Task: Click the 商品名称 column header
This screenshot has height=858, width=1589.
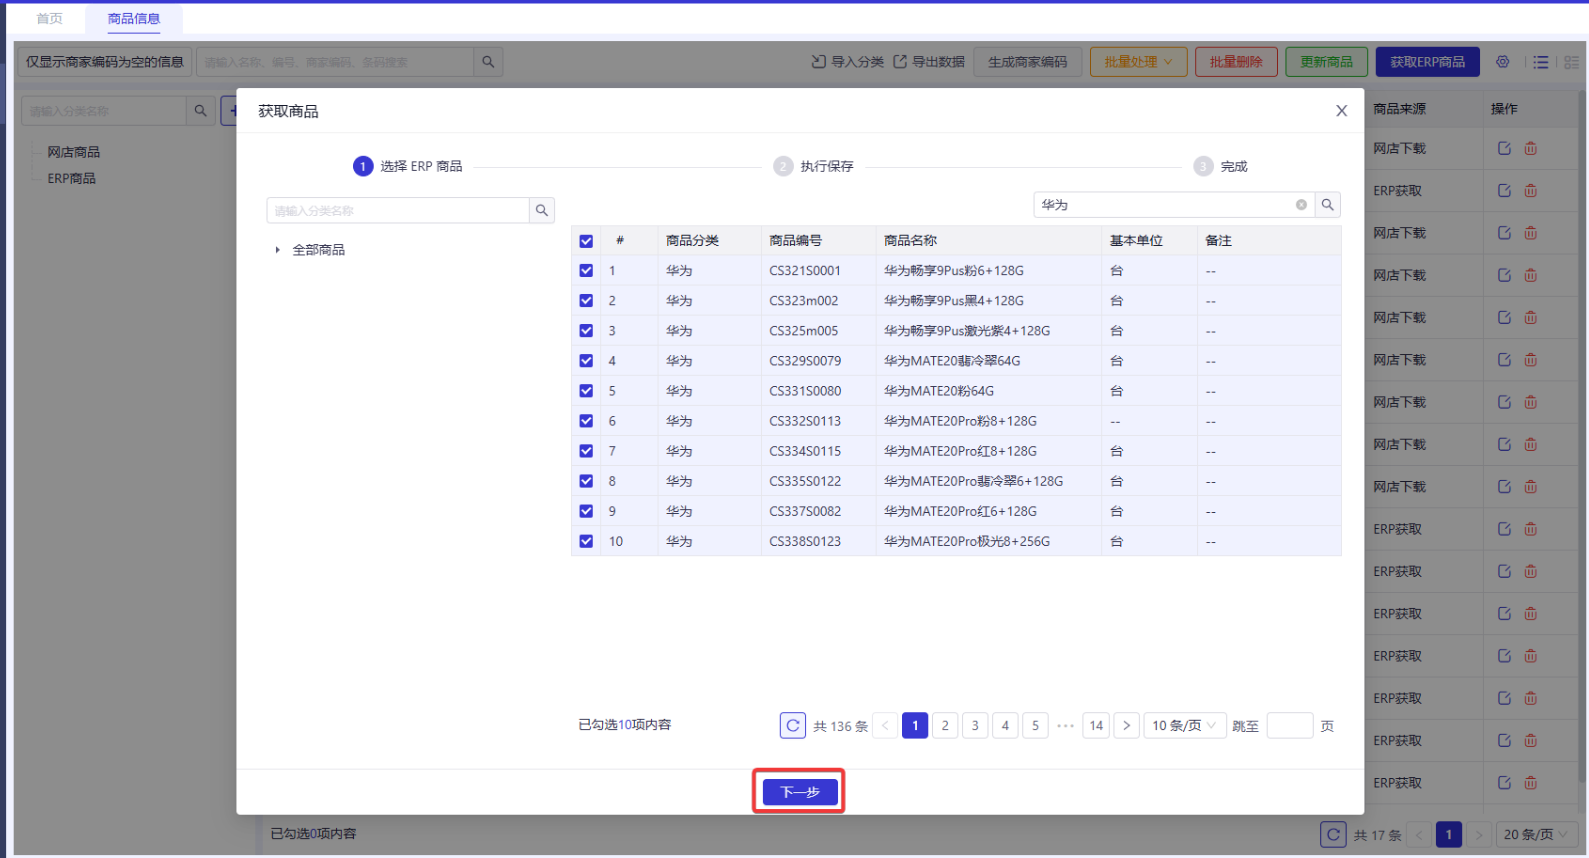Action: click(x=910, y=241)
